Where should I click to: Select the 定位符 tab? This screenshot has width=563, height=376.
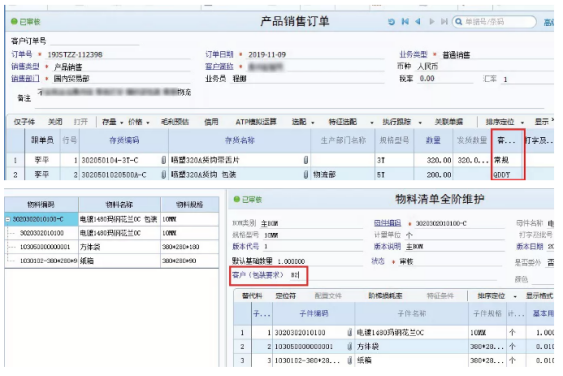click(x=285, y=296)
